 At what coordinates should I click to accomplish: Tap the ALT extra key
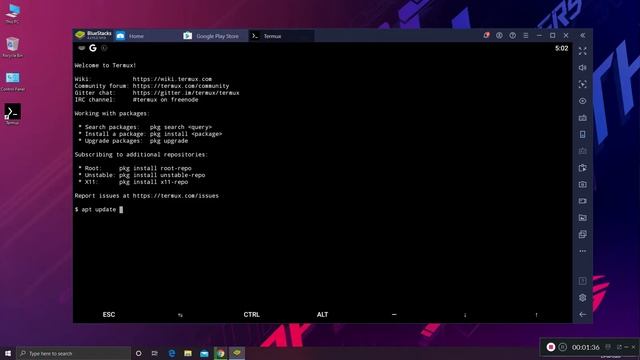tap(322, 315)
